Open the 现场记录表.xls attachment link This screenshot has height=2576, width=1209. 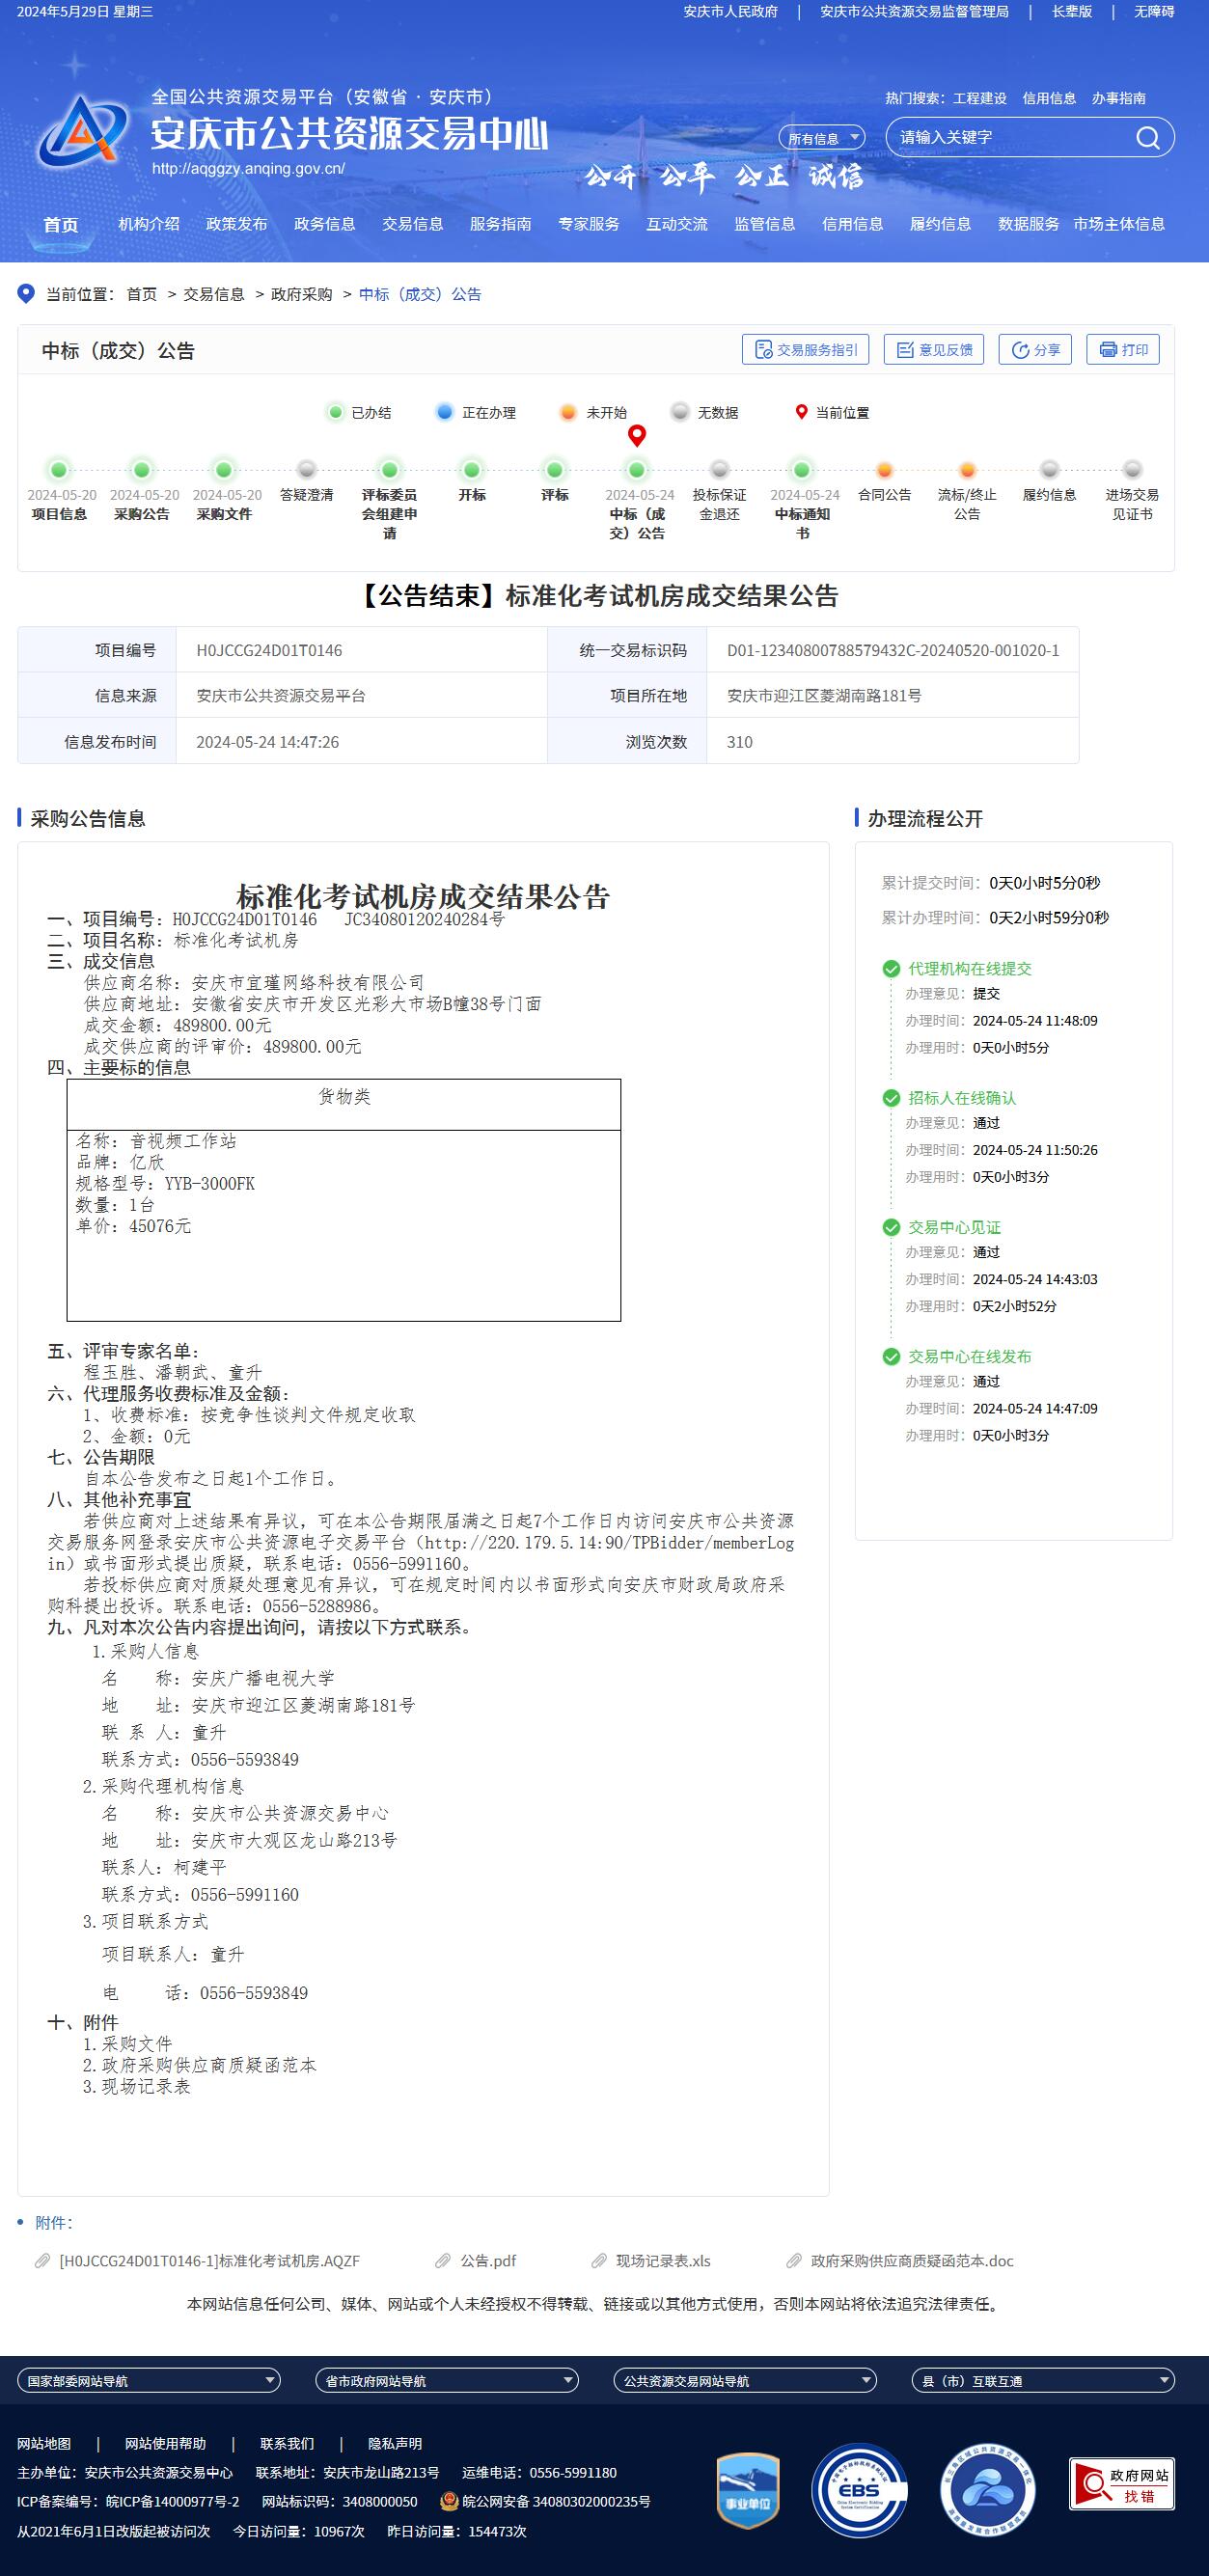662,2261
